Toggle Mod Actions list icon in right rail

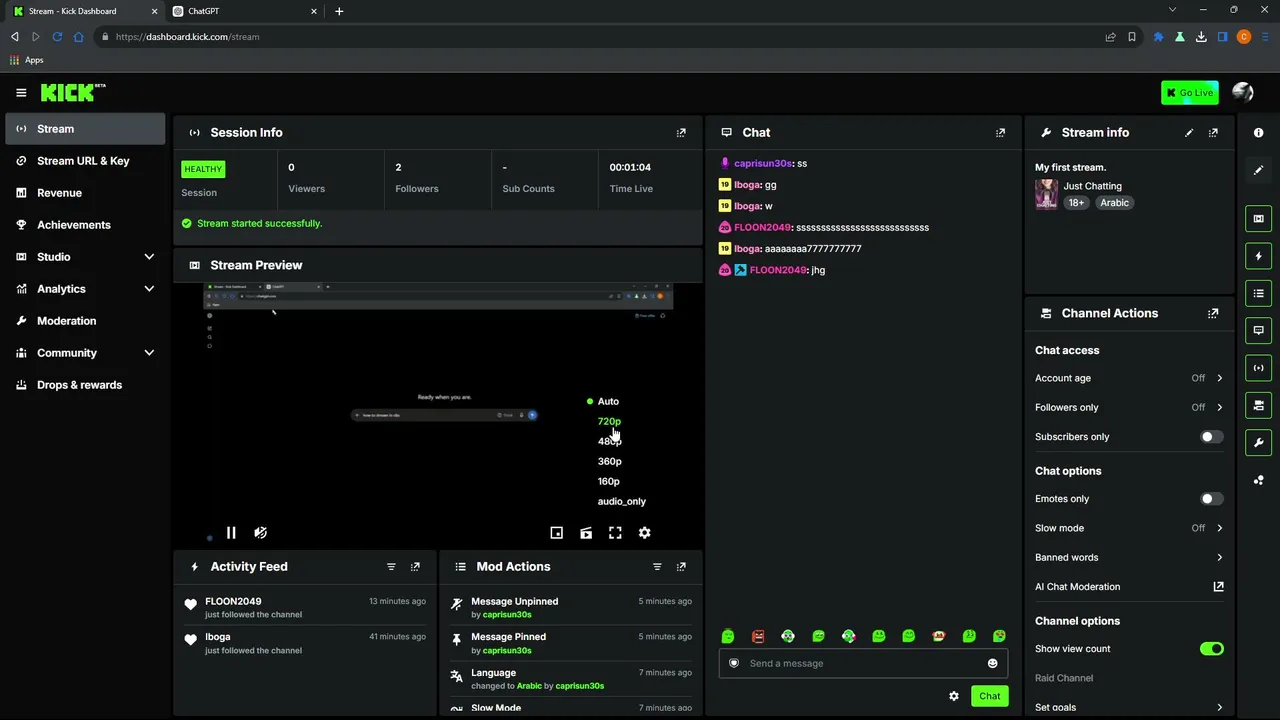pyautogui.click(x=1259, y=293)
